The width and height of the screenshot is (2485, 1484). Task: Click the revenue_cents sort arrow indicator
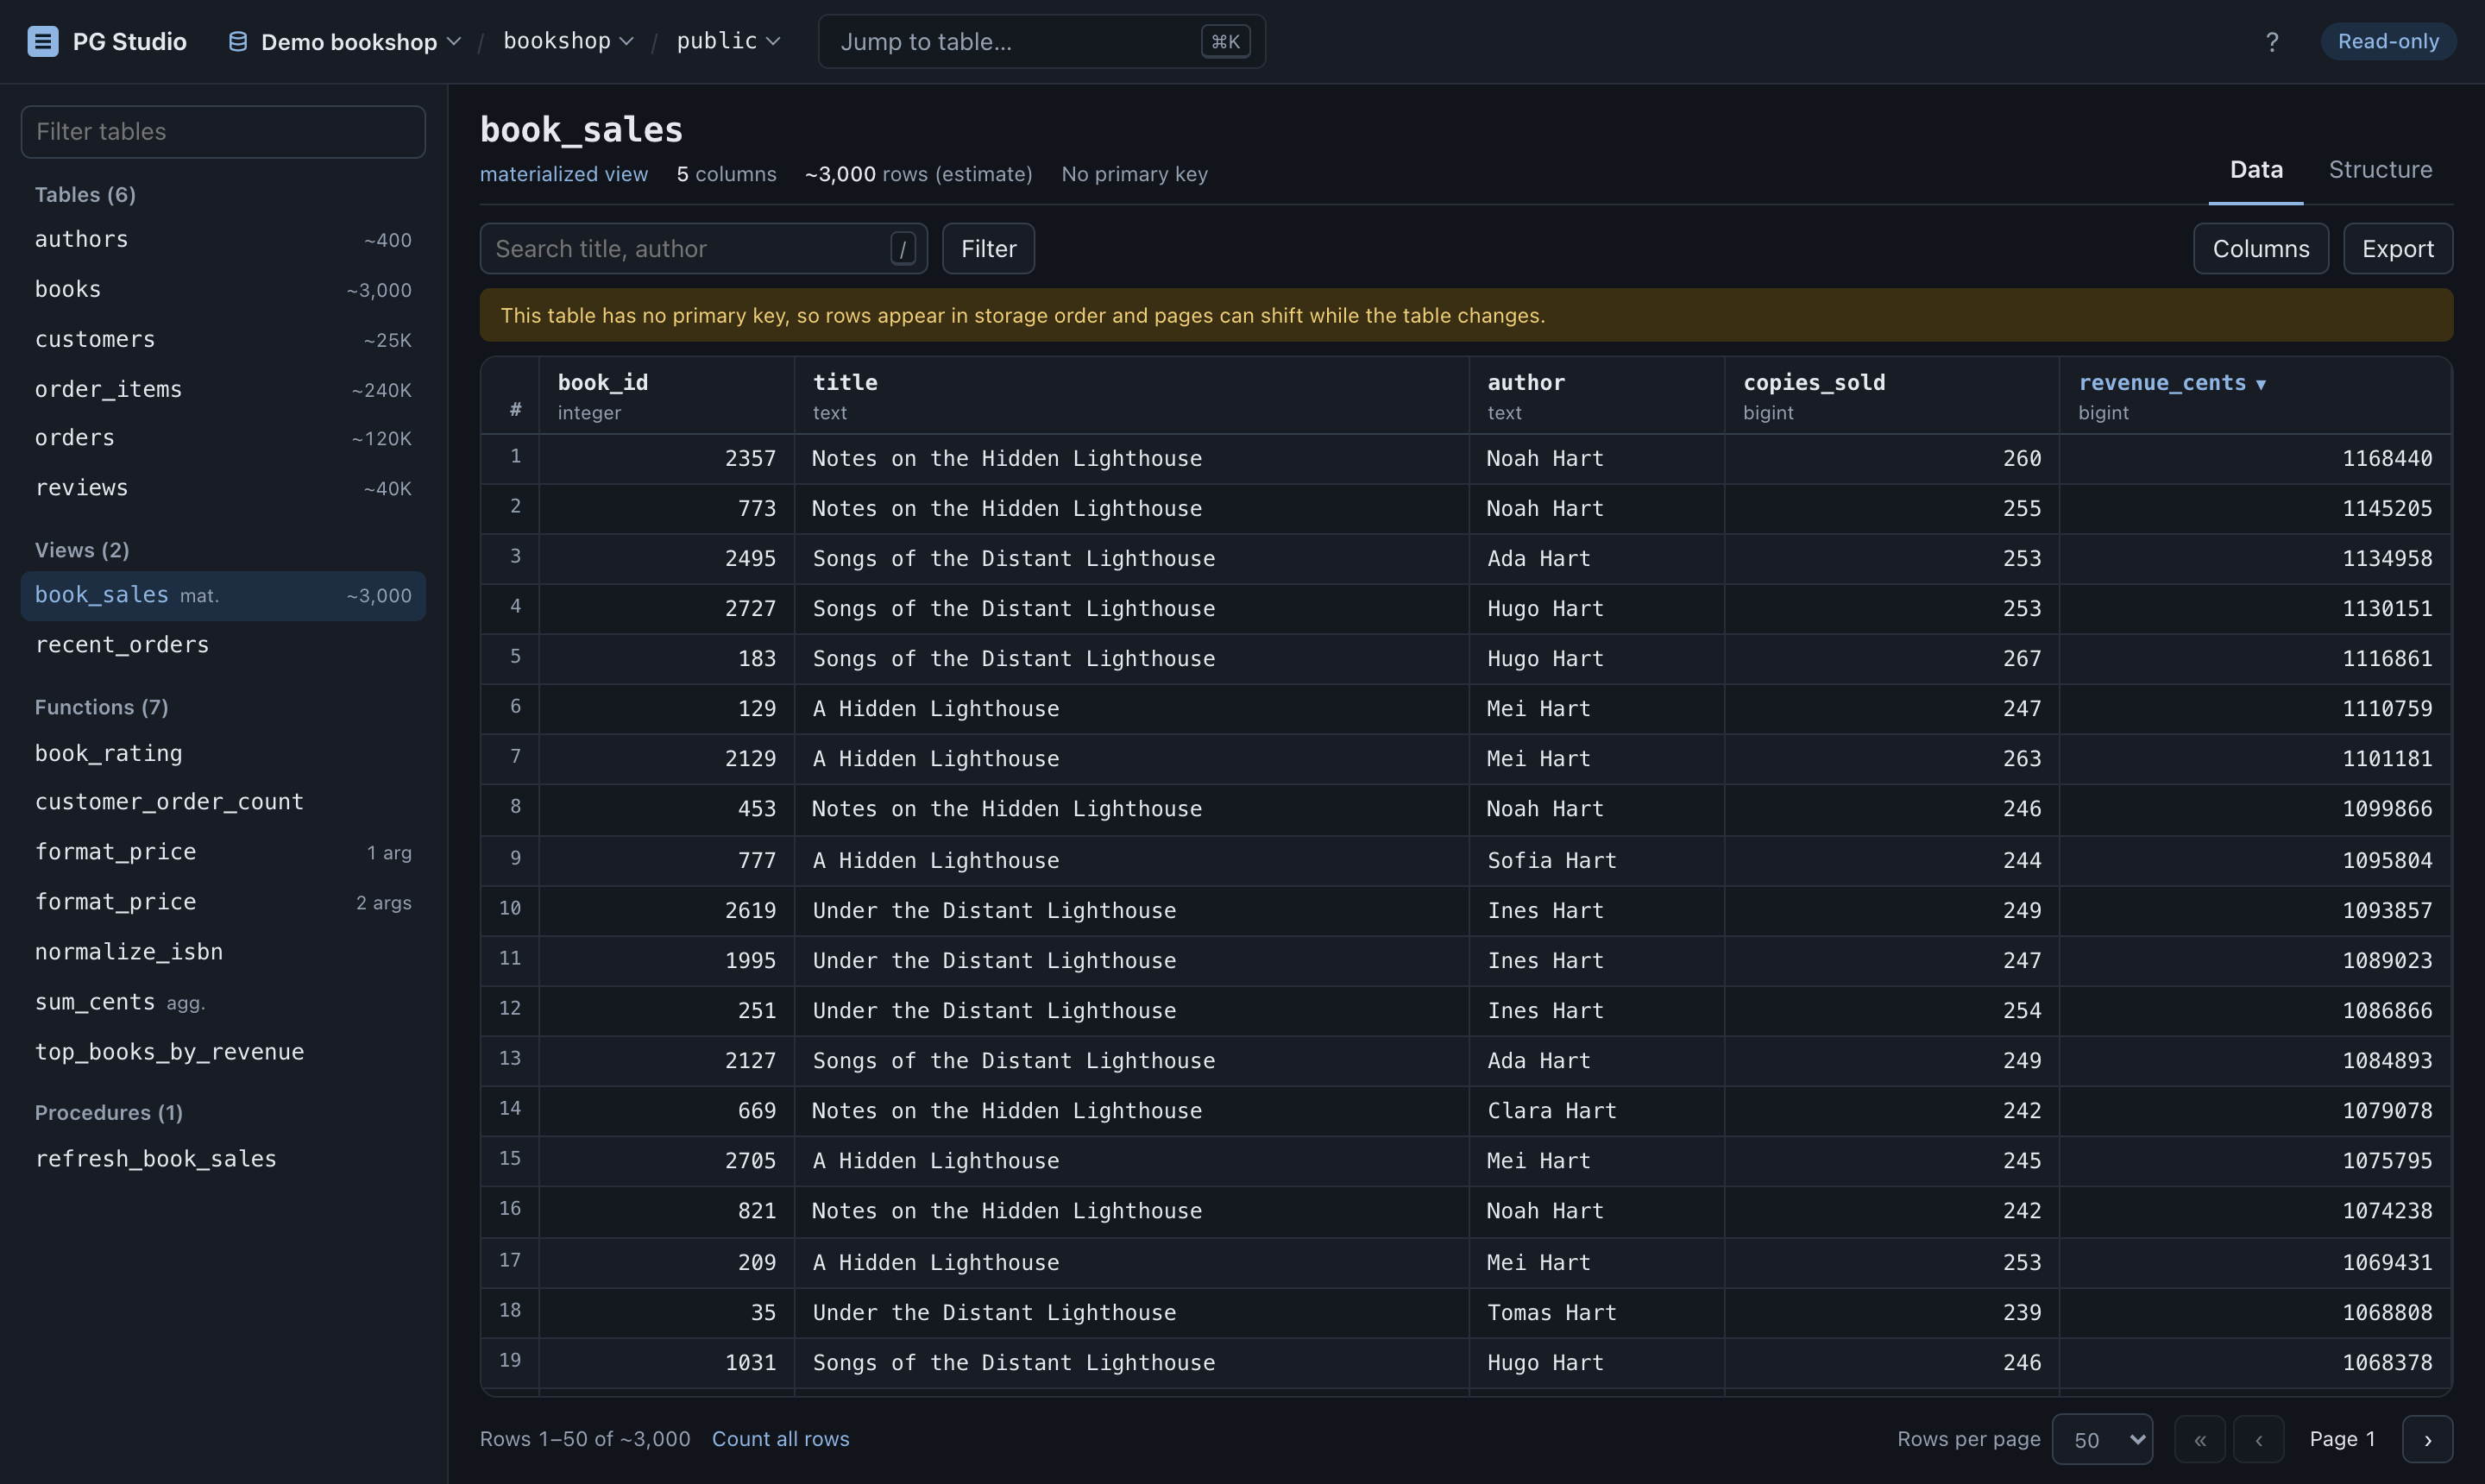coord(2261,384)
